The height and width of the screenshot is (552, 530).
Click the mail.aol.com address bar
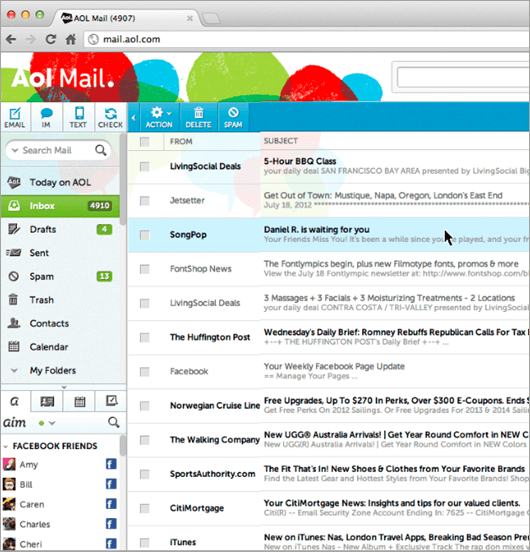306,39
